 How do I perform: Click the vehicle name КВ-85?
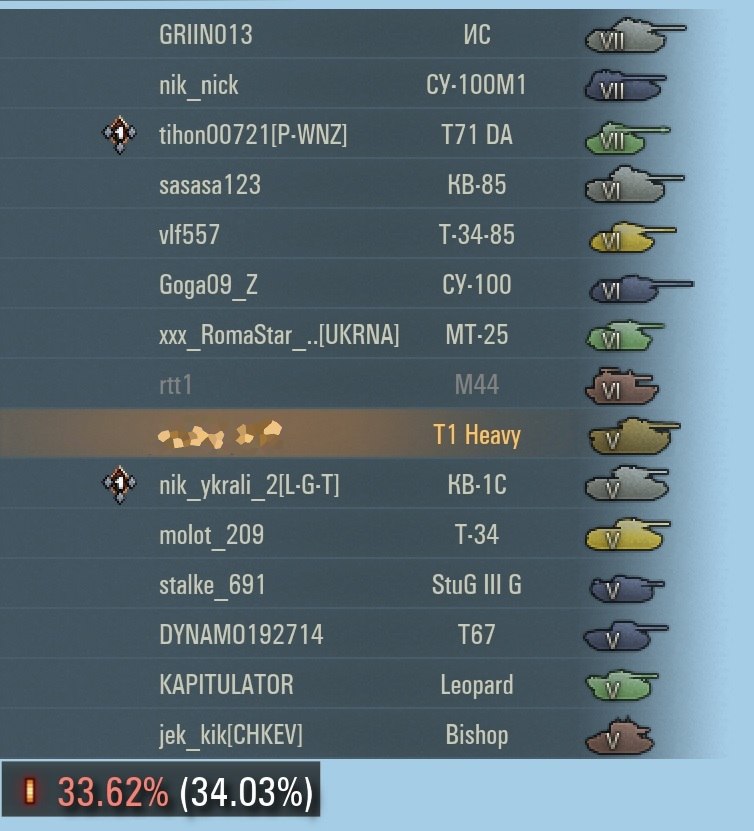(x=477, y=185)
